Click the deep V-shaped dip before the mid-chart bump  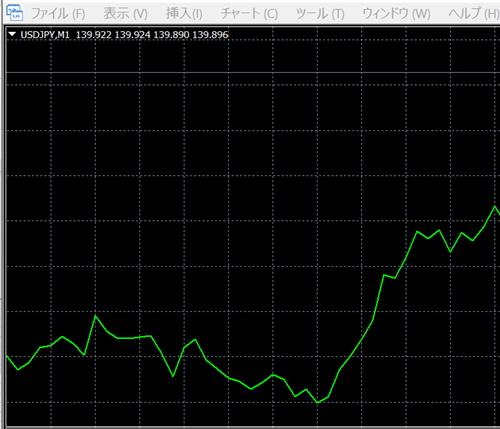pyautogui.click(x=173, y=376)
